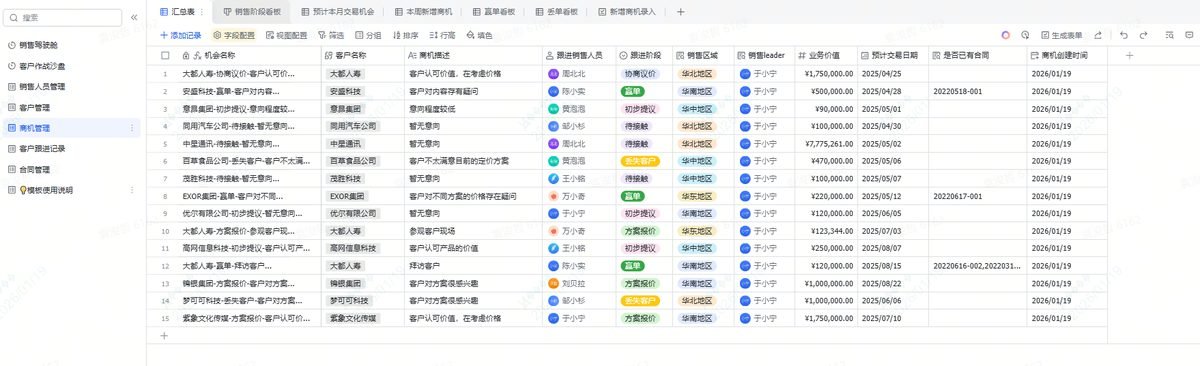
Task: Click the share arrow icon
Action: click(1099, 35)
